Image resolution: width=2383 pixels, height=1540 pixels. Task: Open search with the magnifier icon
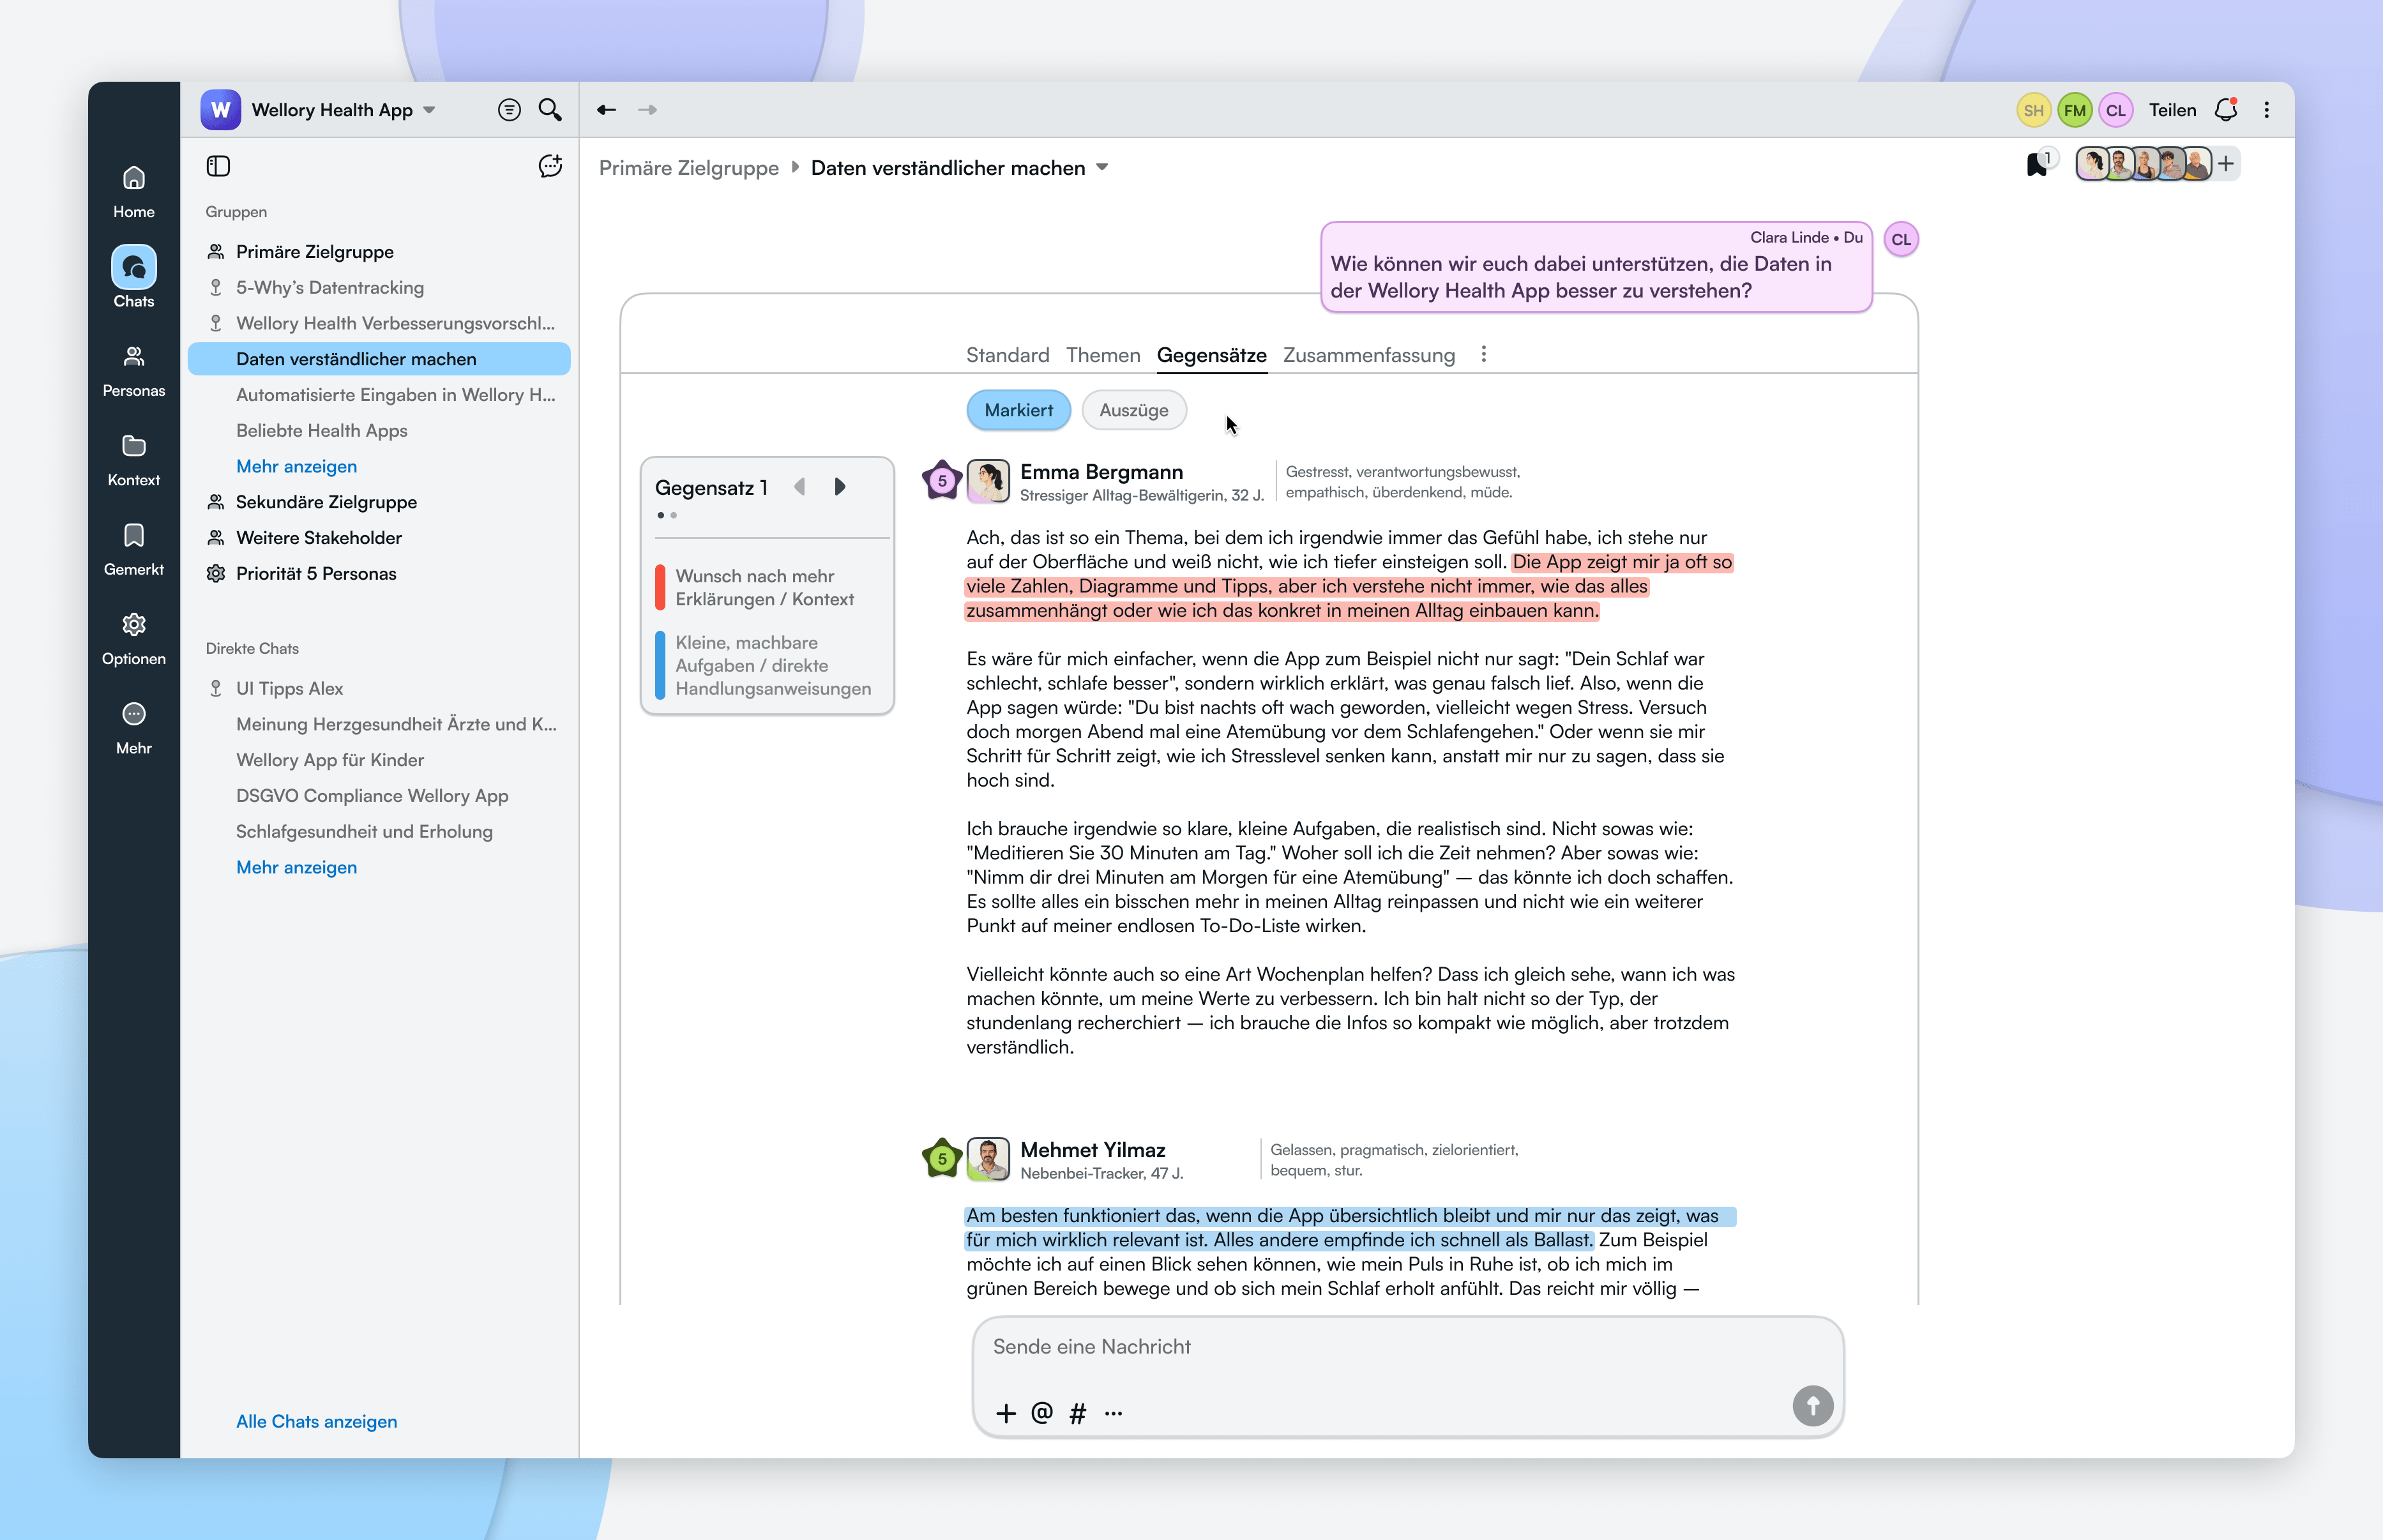[550, 110]
